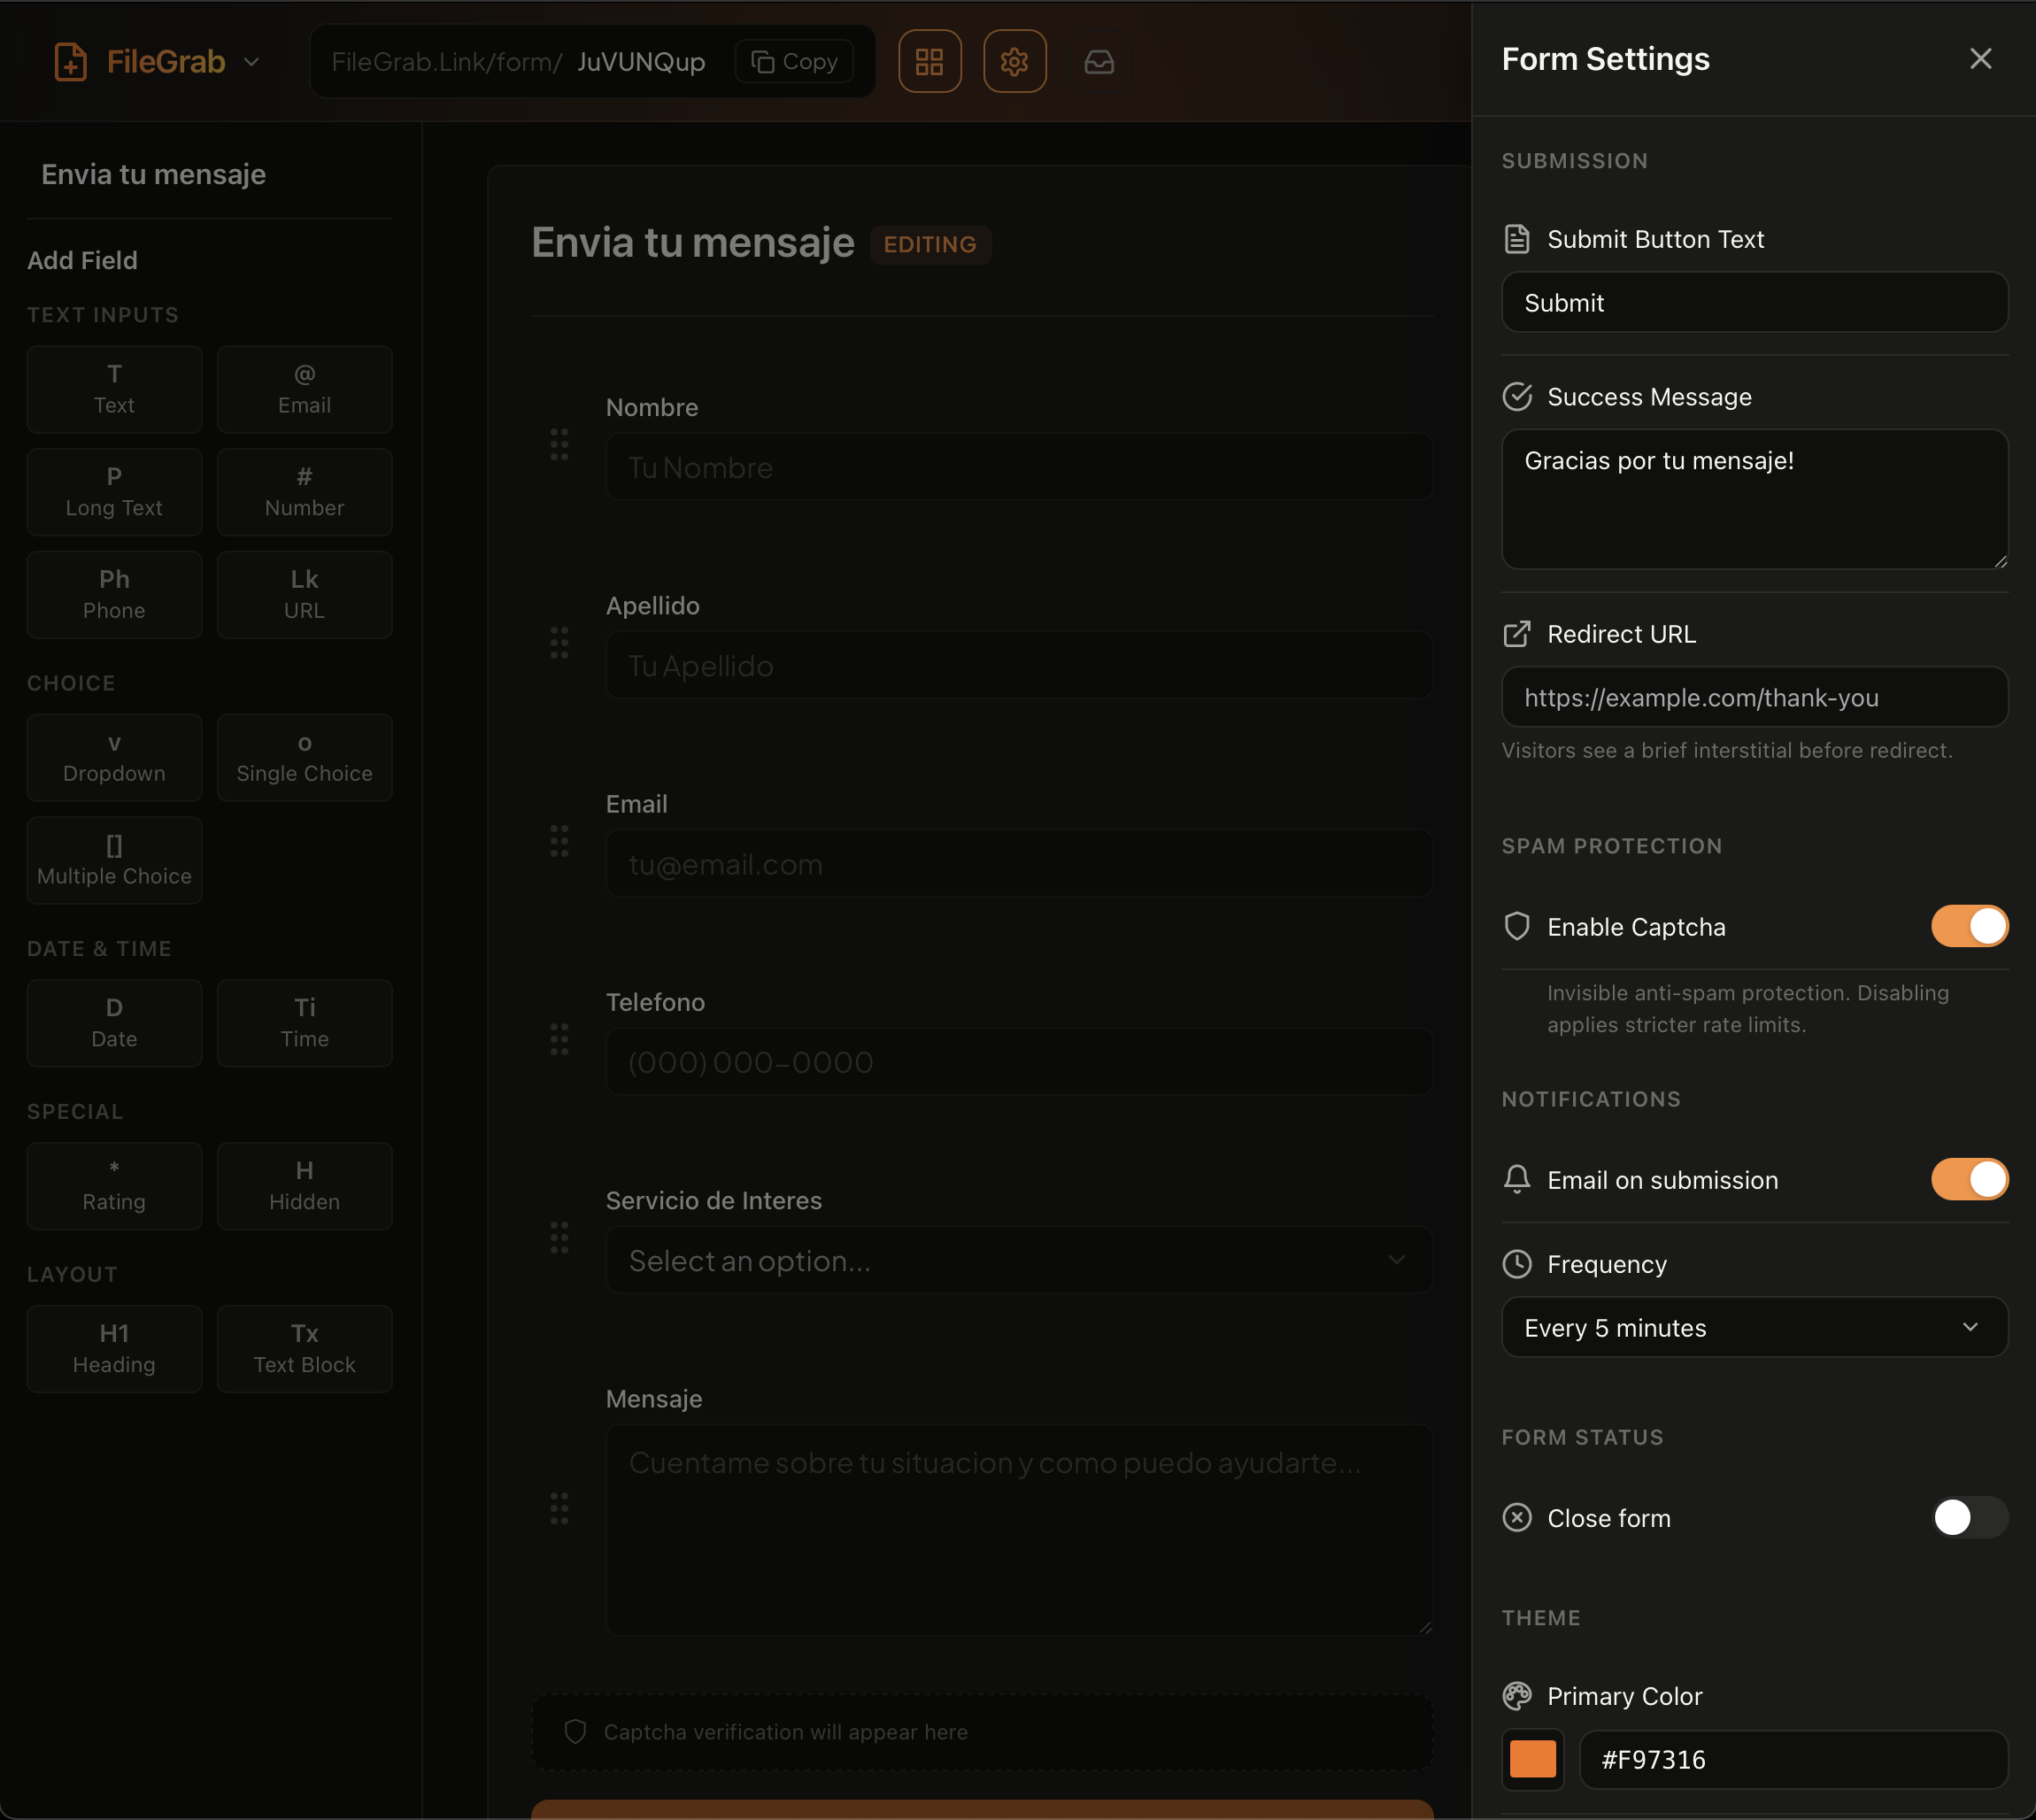
Task: Select the Rating field type
Action: [x=114, y=1186]
